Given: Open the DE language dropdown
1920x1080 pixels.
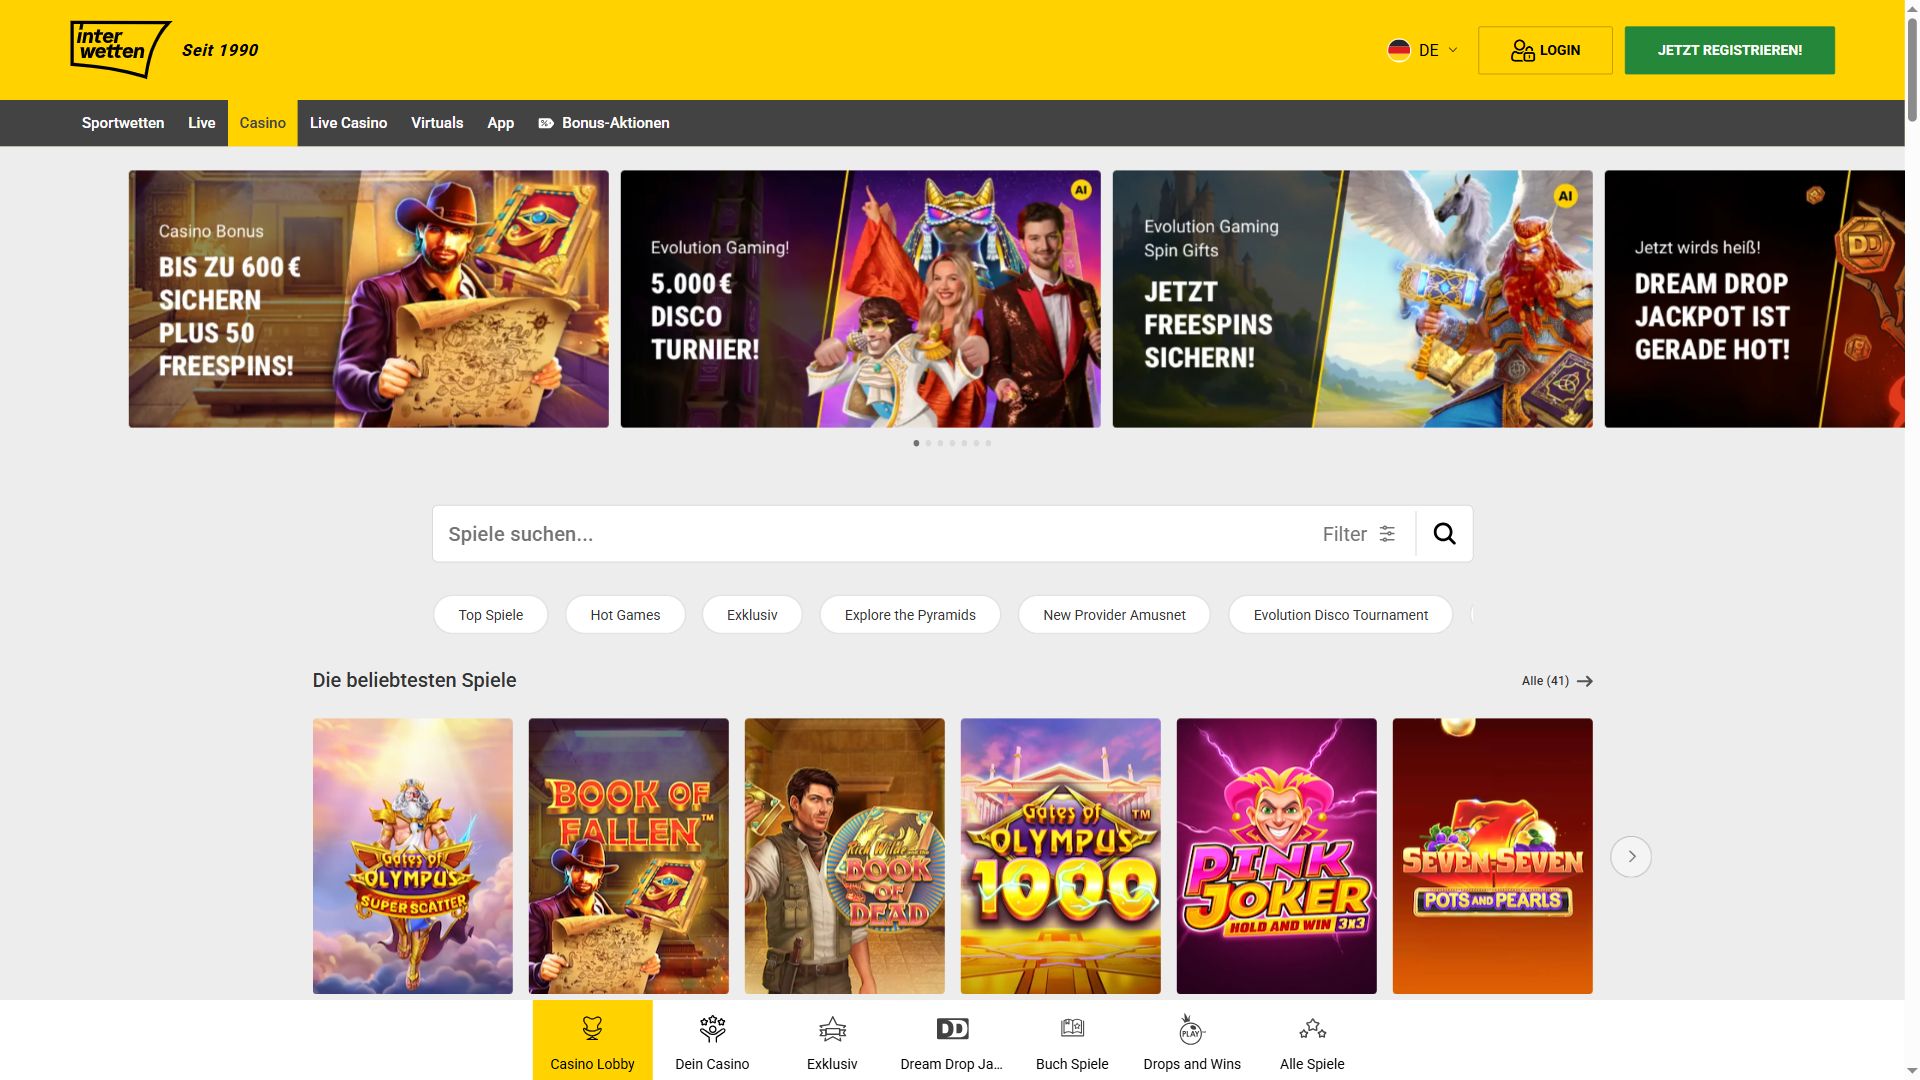Looking at the screenshot, I should (1422, 50).
